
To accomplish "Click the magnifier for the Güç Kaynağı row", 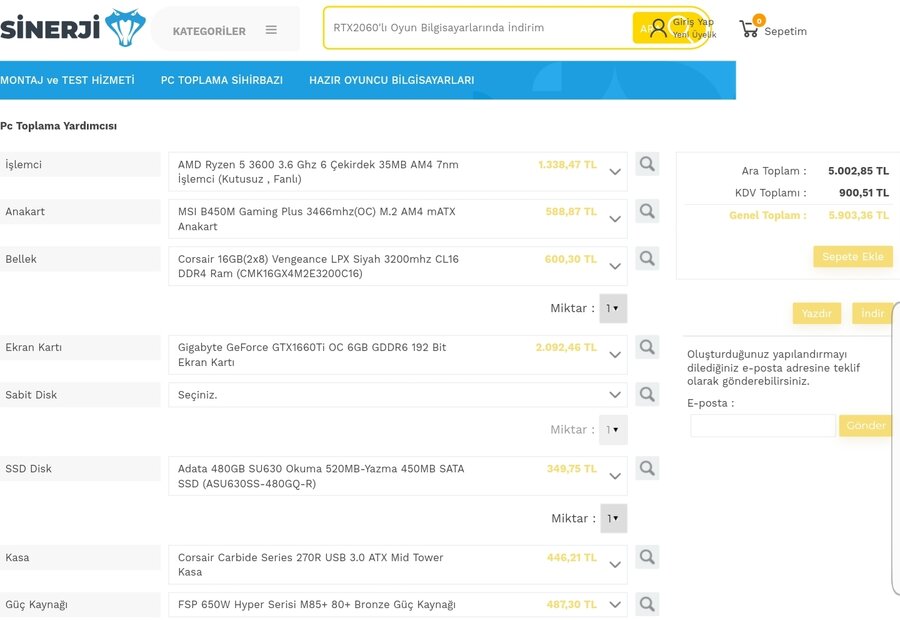I will tap(647, 604).
